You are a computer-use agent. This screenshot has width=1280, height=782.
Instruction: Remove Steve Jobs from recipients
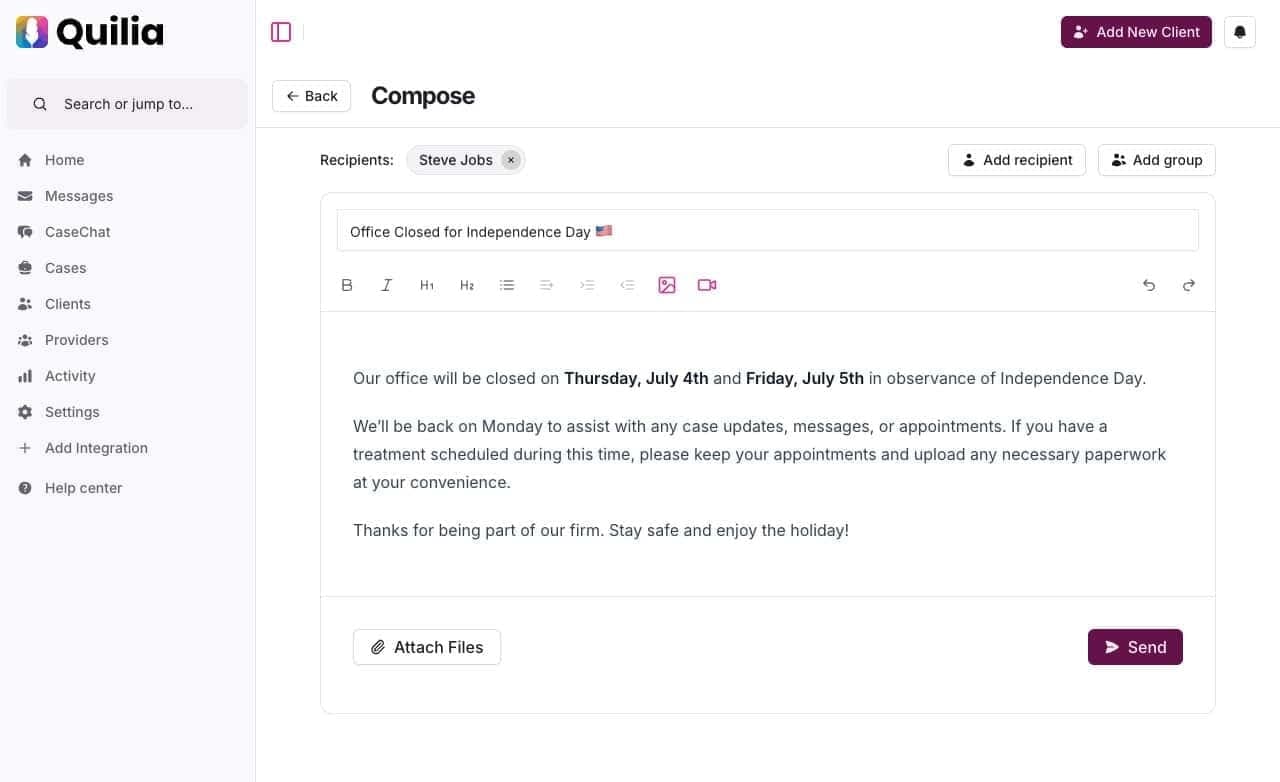510,159
